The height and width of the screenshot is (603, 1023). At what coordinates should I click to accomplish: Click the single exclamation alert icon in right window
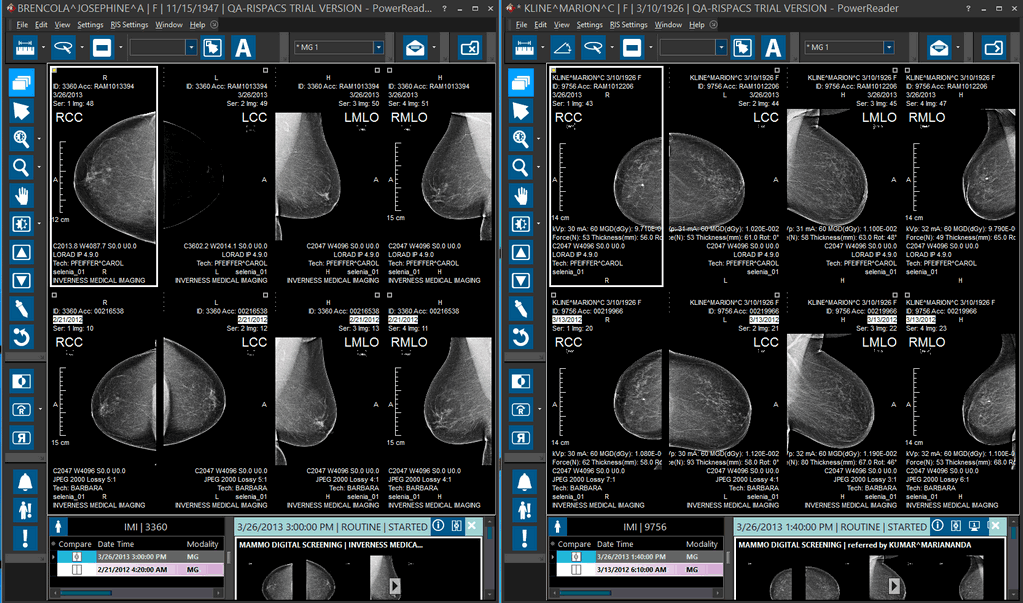[521, 538]
